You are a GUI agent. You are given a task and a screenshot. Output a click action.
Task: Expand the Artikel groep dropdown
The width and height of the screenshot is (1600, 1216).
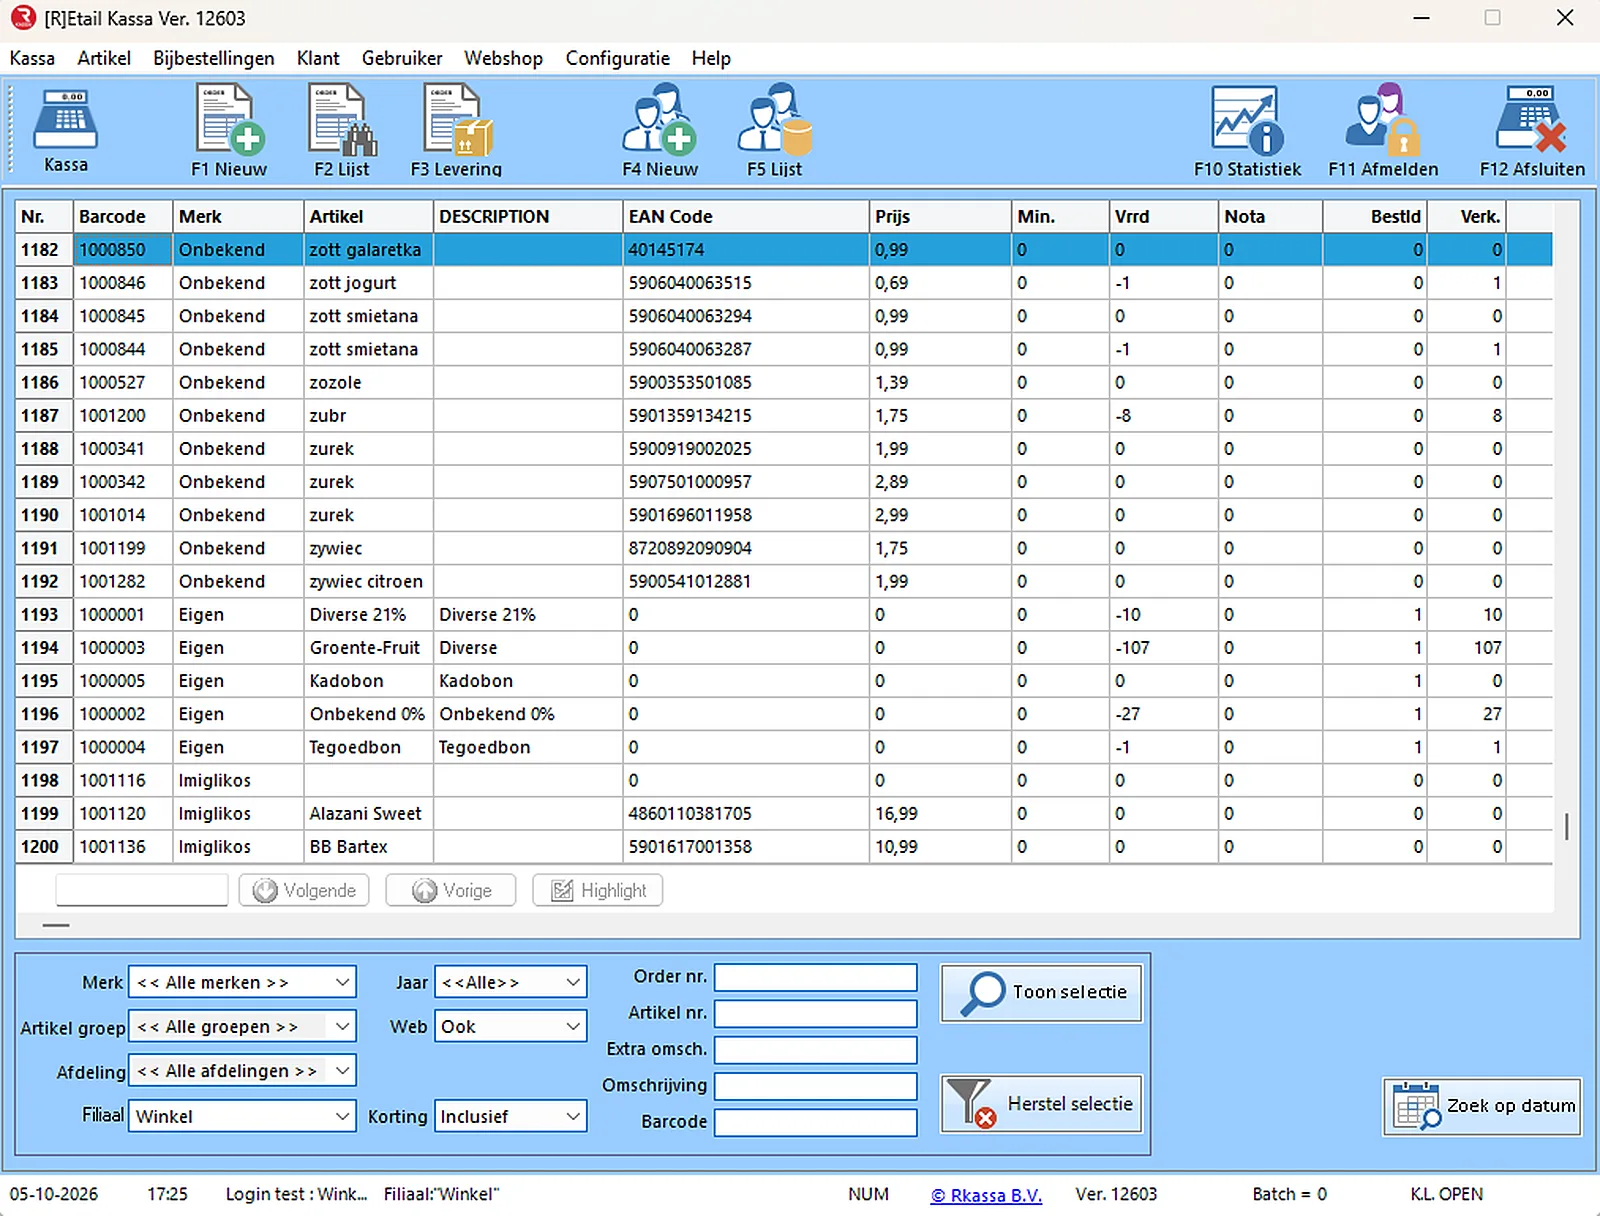[342, 1026]
